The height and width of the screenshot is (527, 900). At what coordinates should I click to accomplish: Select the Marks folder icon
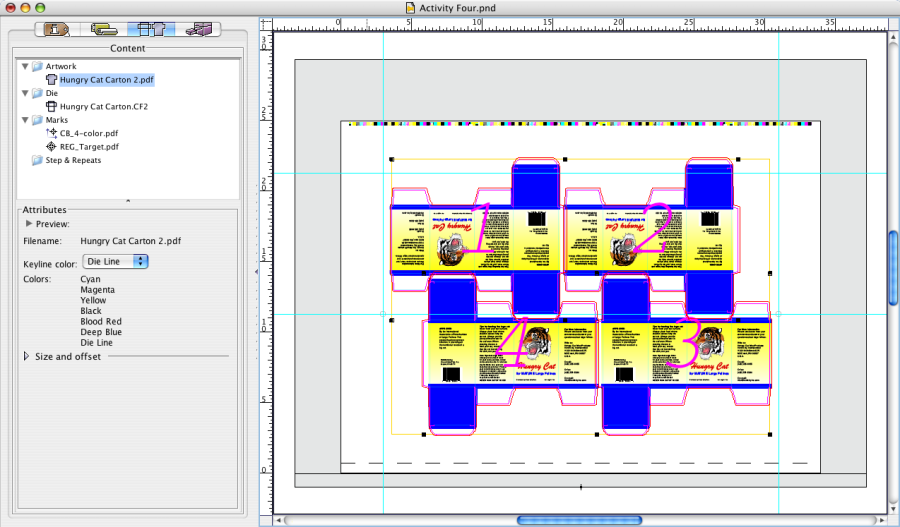pyautogui.click(x=37, y=120)
